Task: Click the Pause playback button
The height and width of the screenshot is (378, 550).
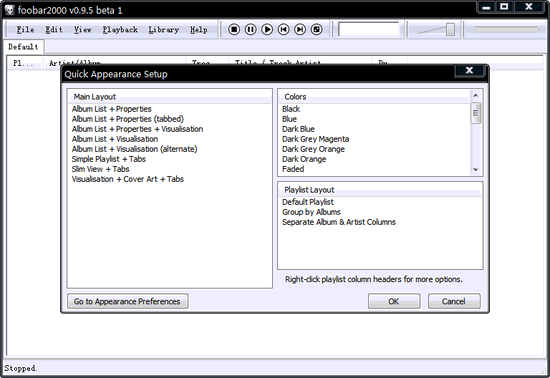Action: pyautogui.click(x=250, y=29)
